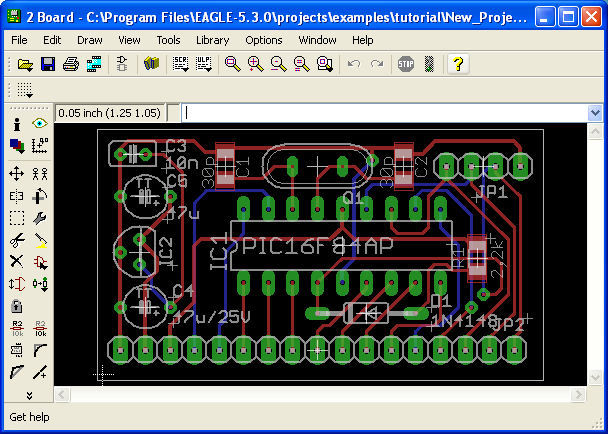The height and width of the screenshot is (434, 608).
Task: Zoom in on the board
Action: 256,64
